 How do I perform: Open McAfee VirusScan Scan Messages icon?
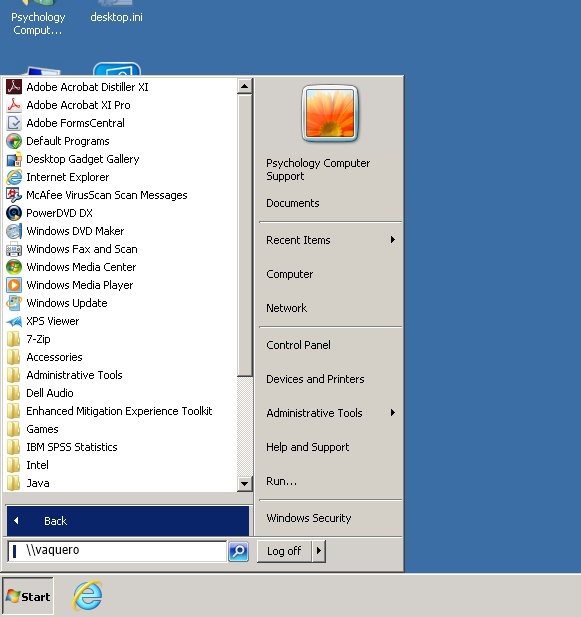coord(14,195)
